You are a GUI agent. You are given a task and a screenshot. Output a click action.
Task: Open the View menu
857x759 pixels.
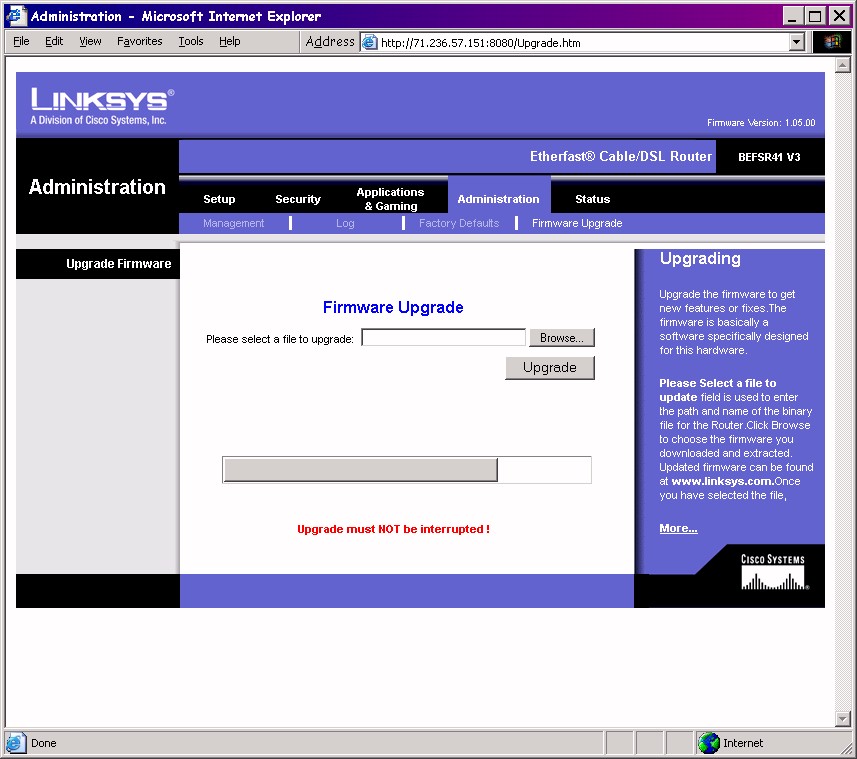point(90,41)
